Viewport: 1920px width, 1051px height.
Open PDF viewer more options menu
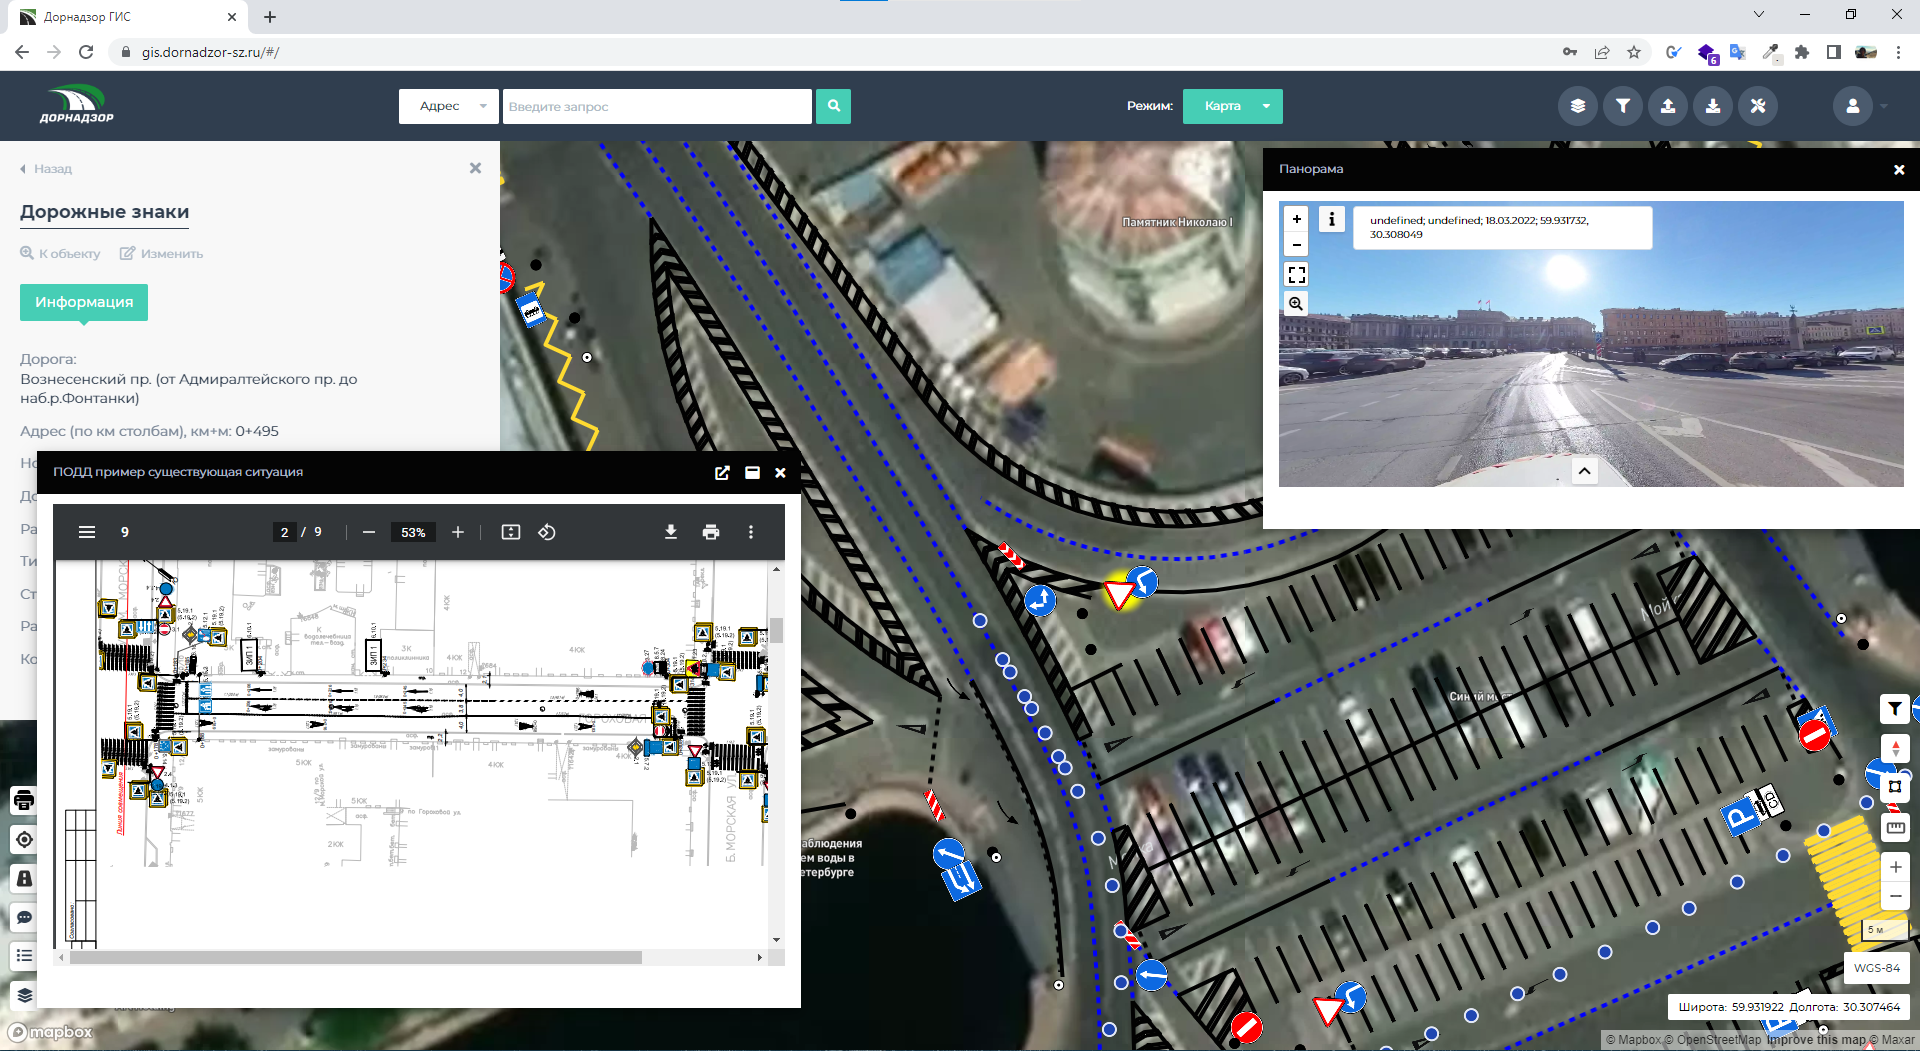pyautogui.click(x=751, y=532)
